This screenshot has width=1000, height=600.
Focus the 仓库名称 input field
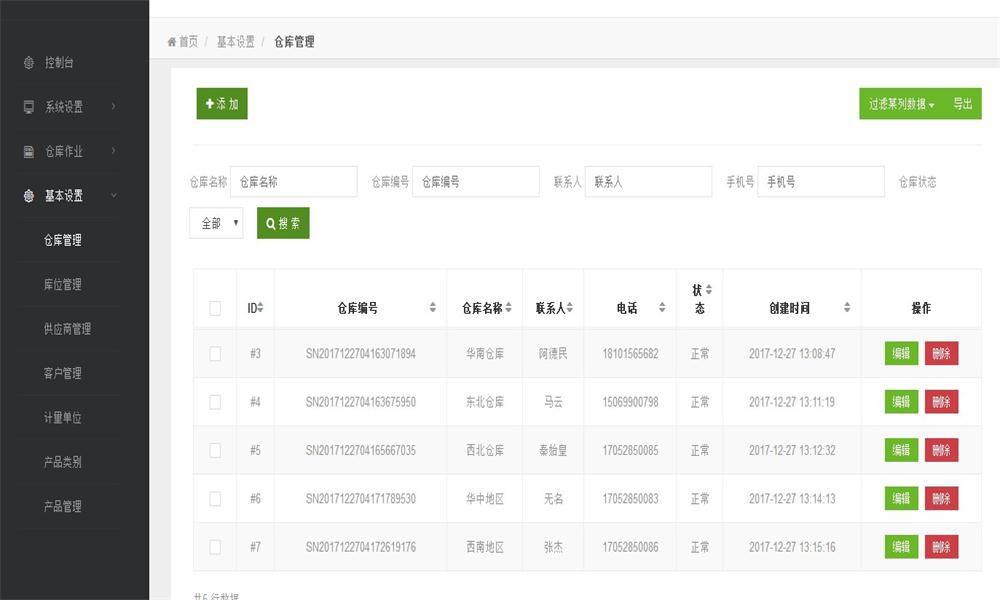(293, 182)
